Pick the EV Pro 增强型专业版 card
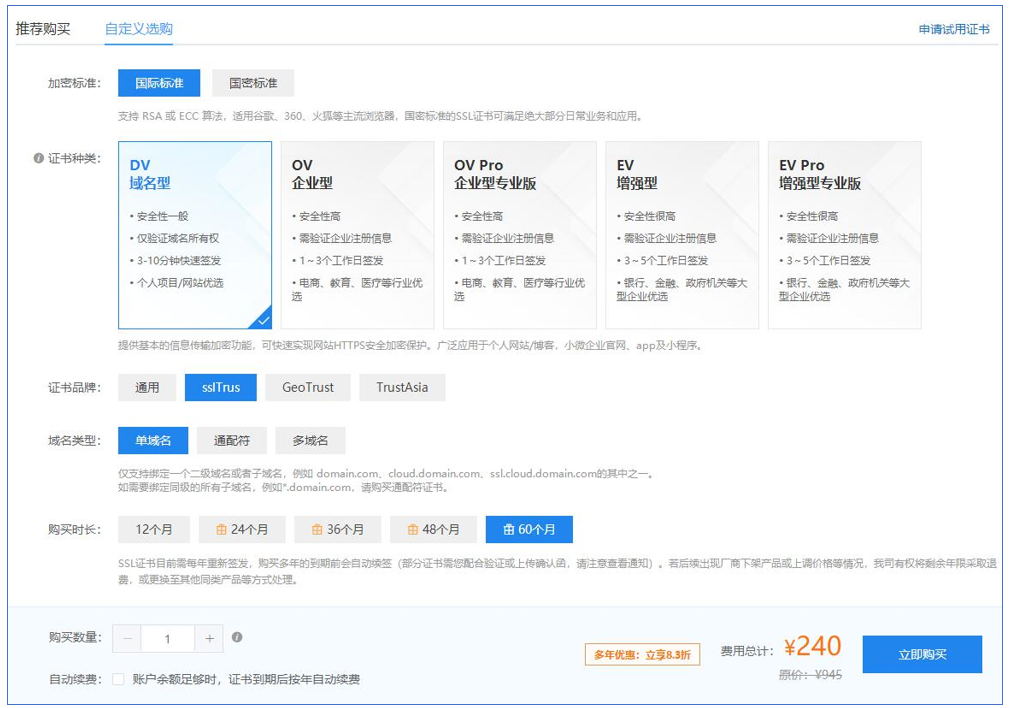This screenshot has height=708, width=1009. point(844,235)
